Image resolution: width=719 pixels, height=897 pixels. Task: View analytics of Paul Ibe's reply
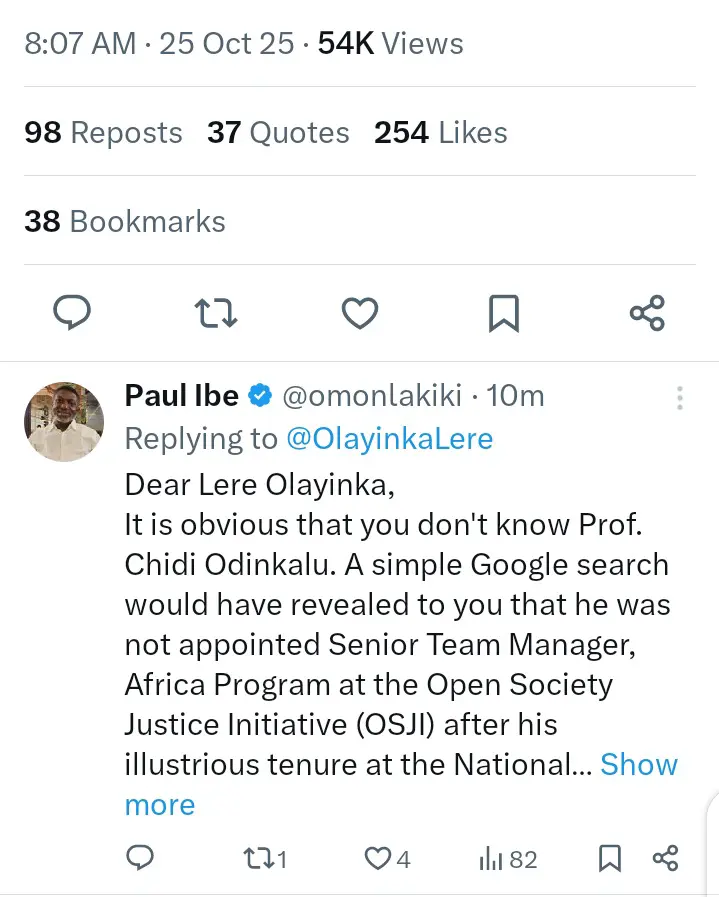coord(509,858)
